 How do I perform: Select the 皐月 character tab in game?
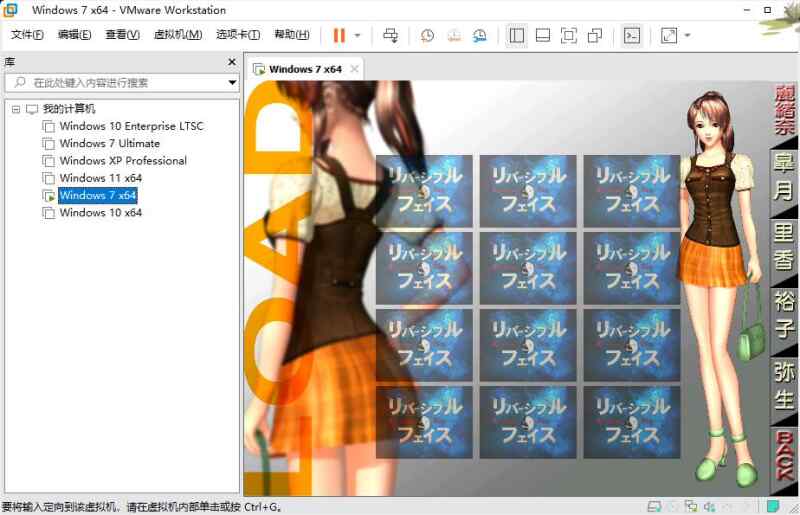(x=784, y=178)
